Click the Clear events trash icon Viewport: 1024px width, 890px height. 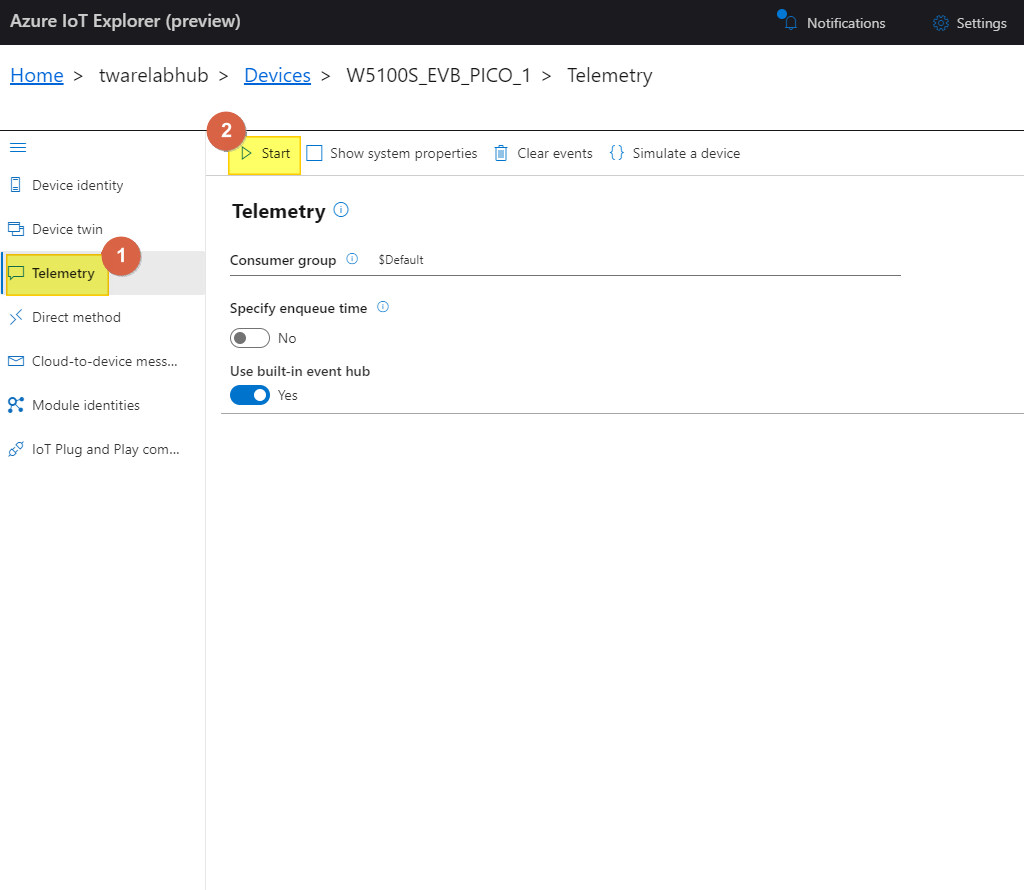pos(501,153)
